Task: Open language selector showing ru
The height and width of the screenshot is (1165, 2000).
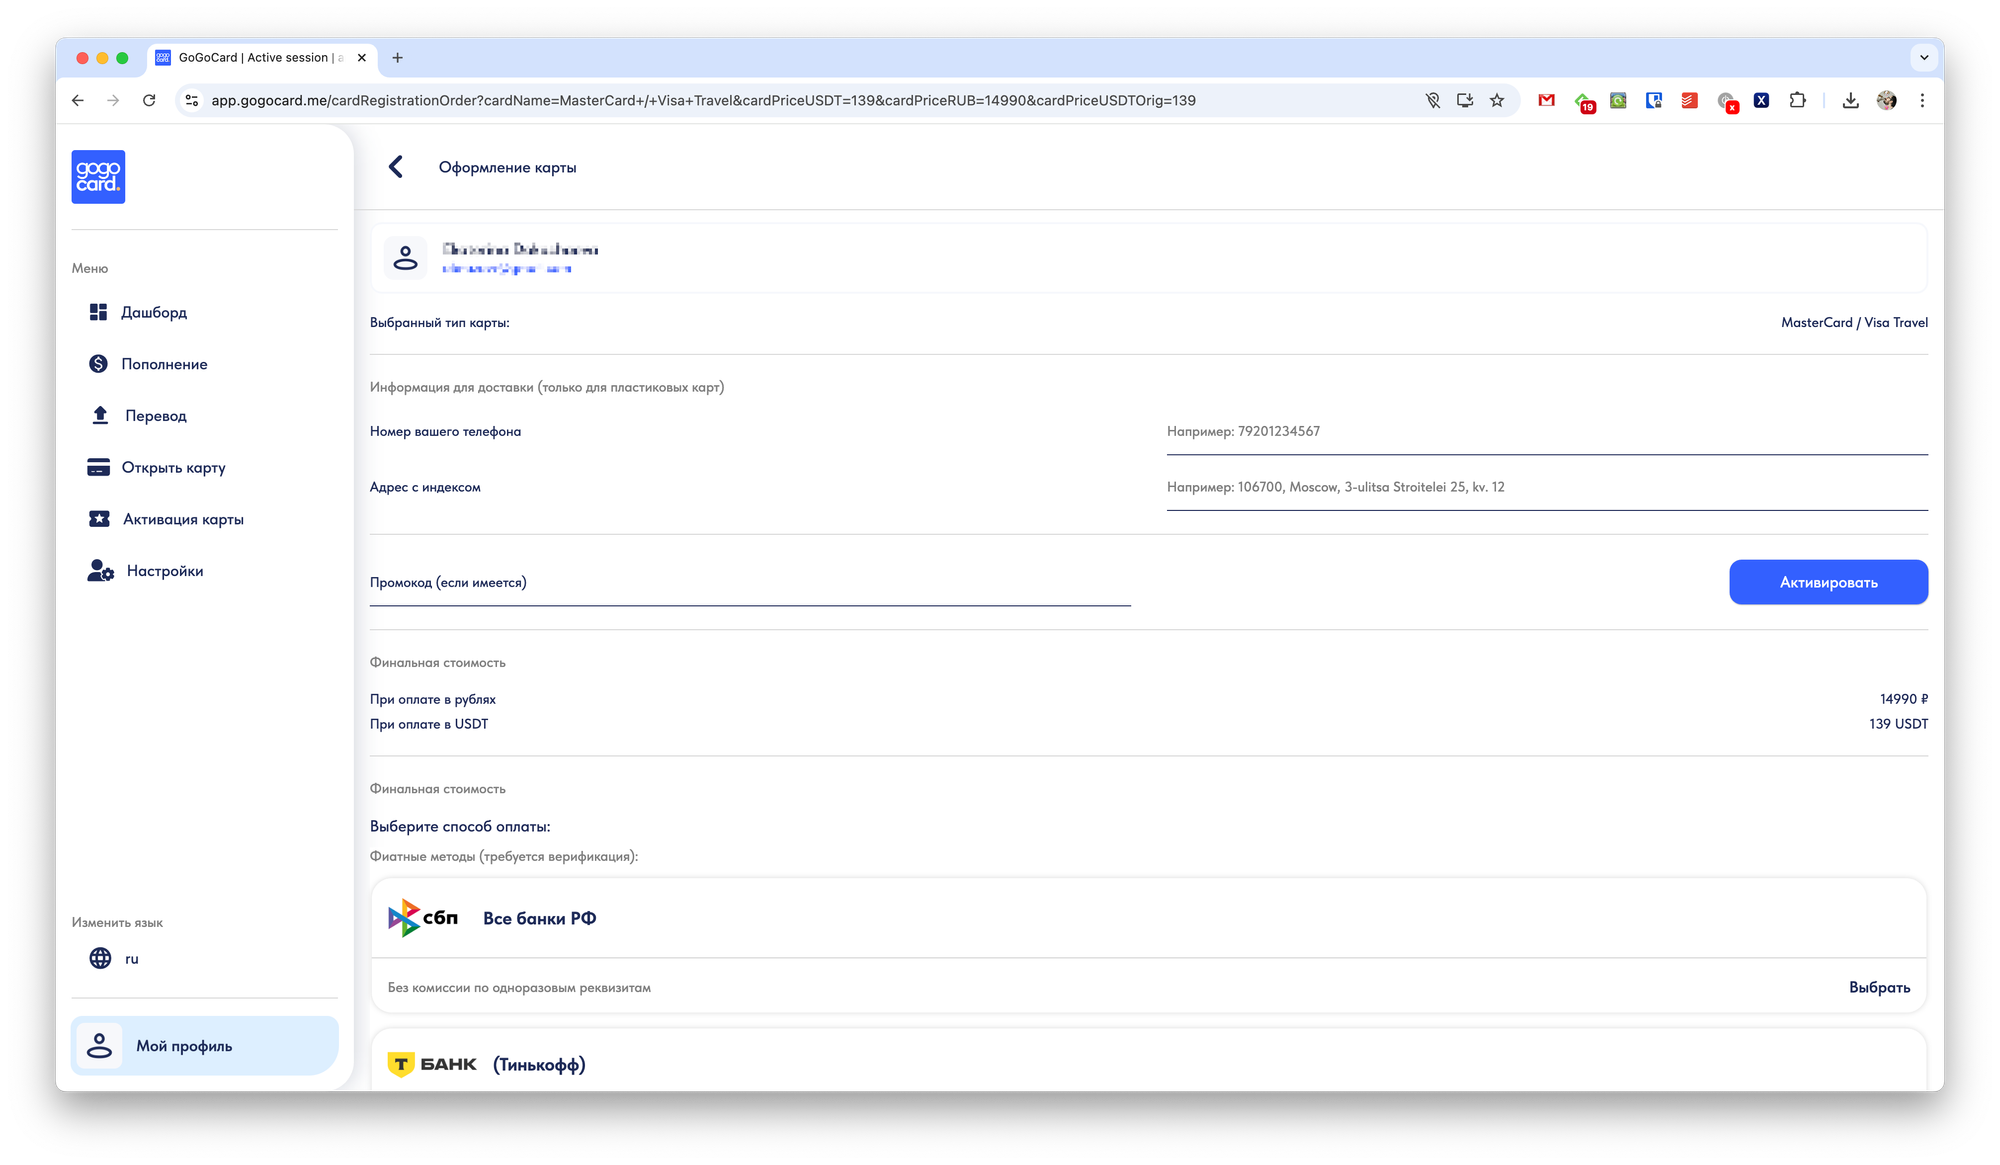Action: (131, 958)
